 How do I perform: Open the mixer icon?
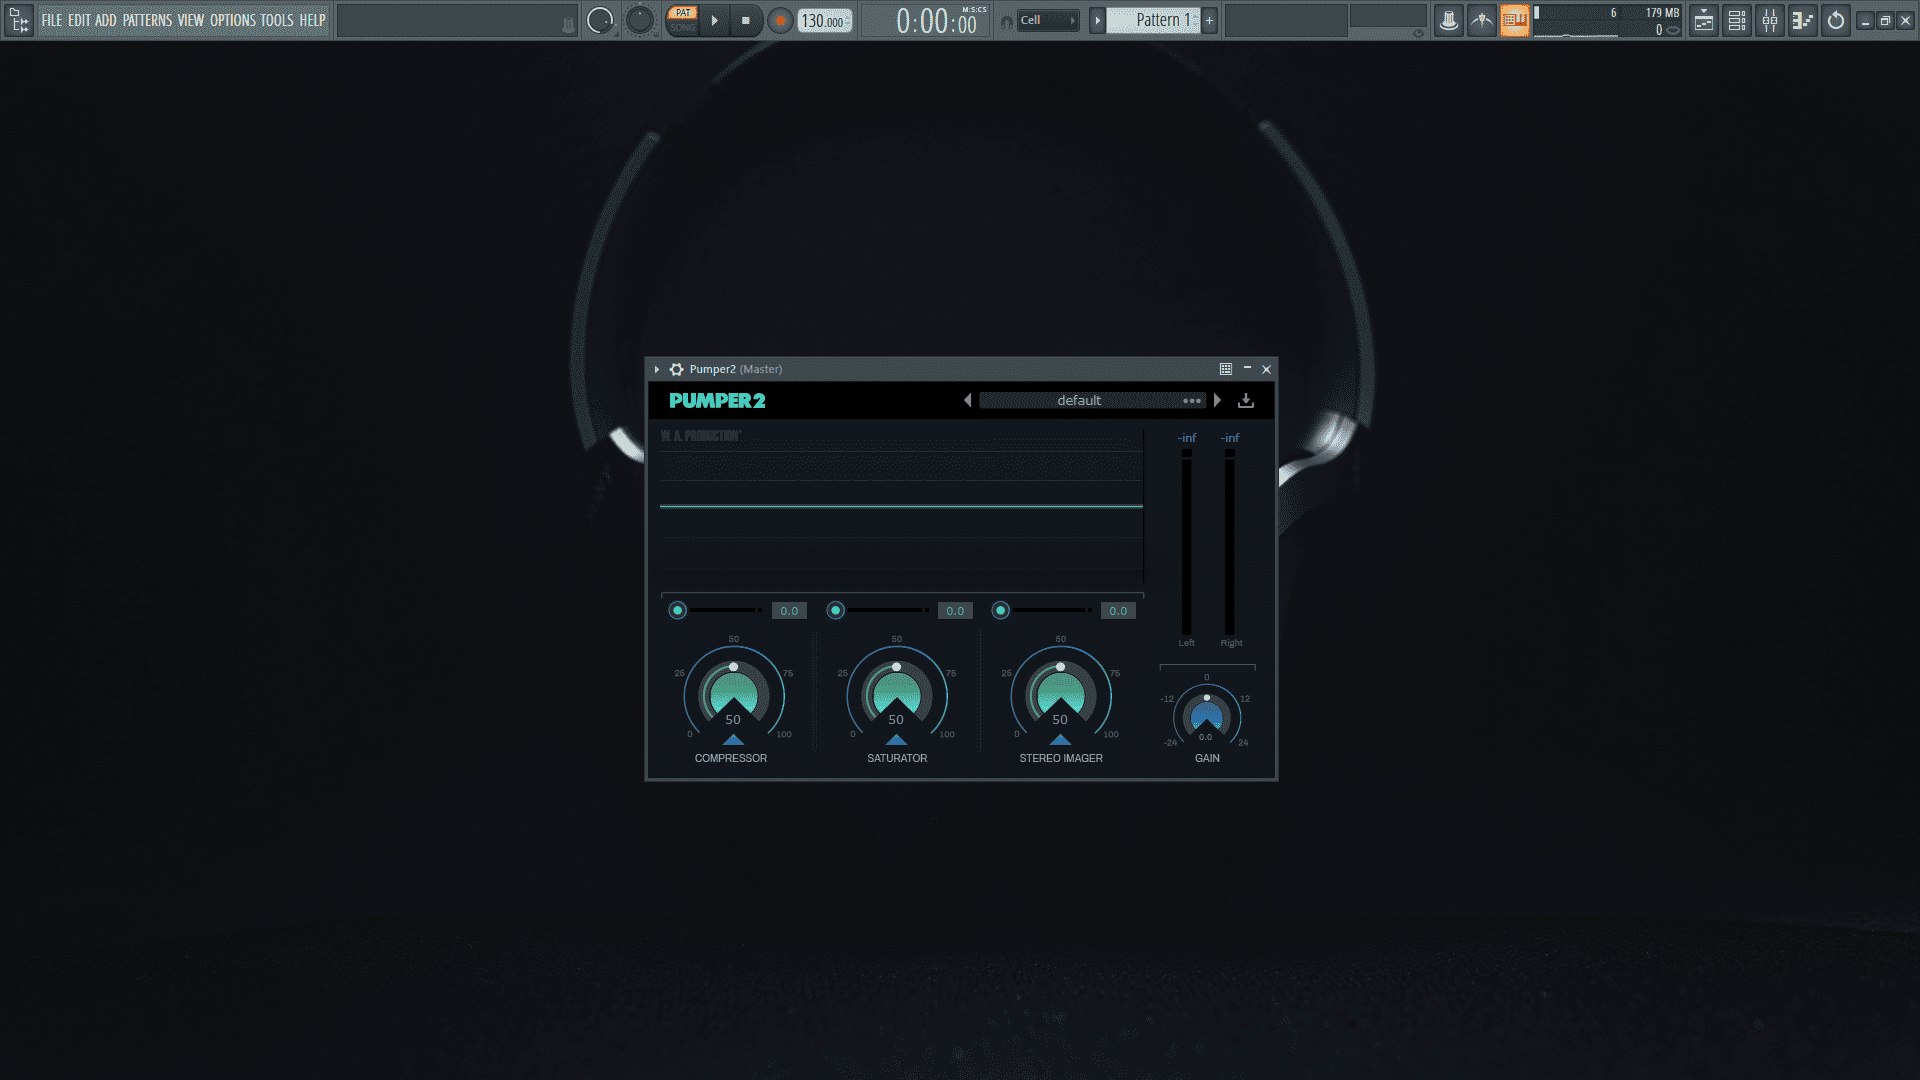[1770, 20]
